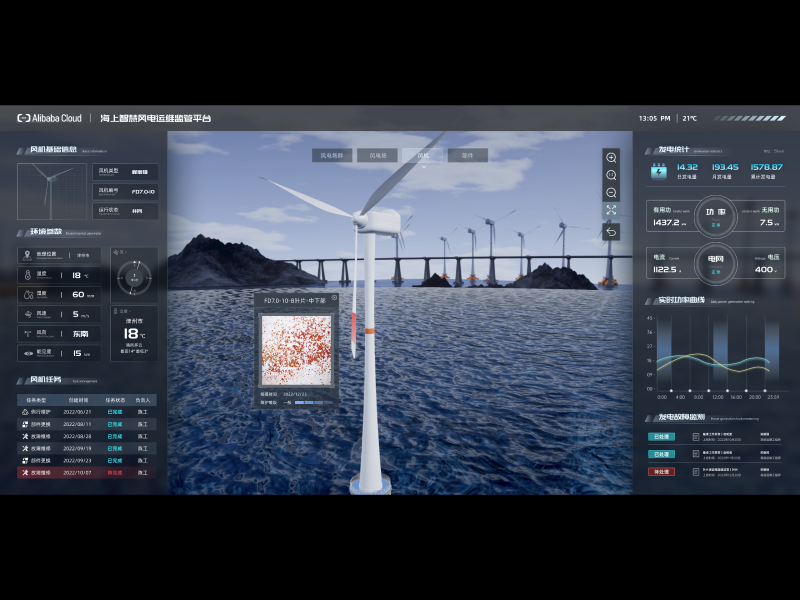
Task: Switch to the 风电场 tab
Action: coord(378,155)
